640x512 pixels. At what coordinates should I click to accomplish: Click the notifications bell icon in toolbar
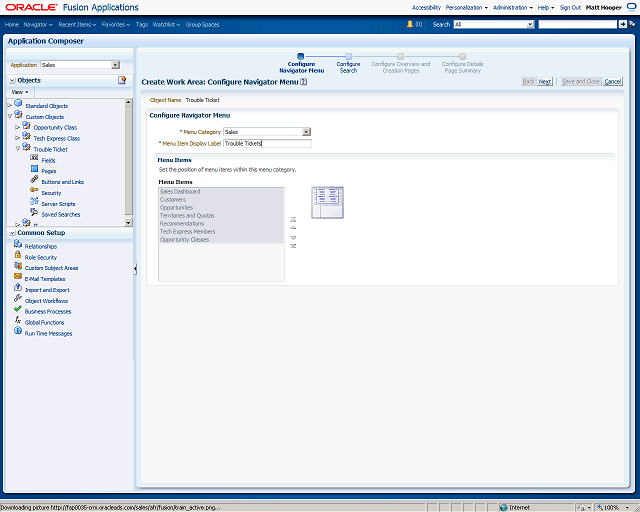pos(410,24)
